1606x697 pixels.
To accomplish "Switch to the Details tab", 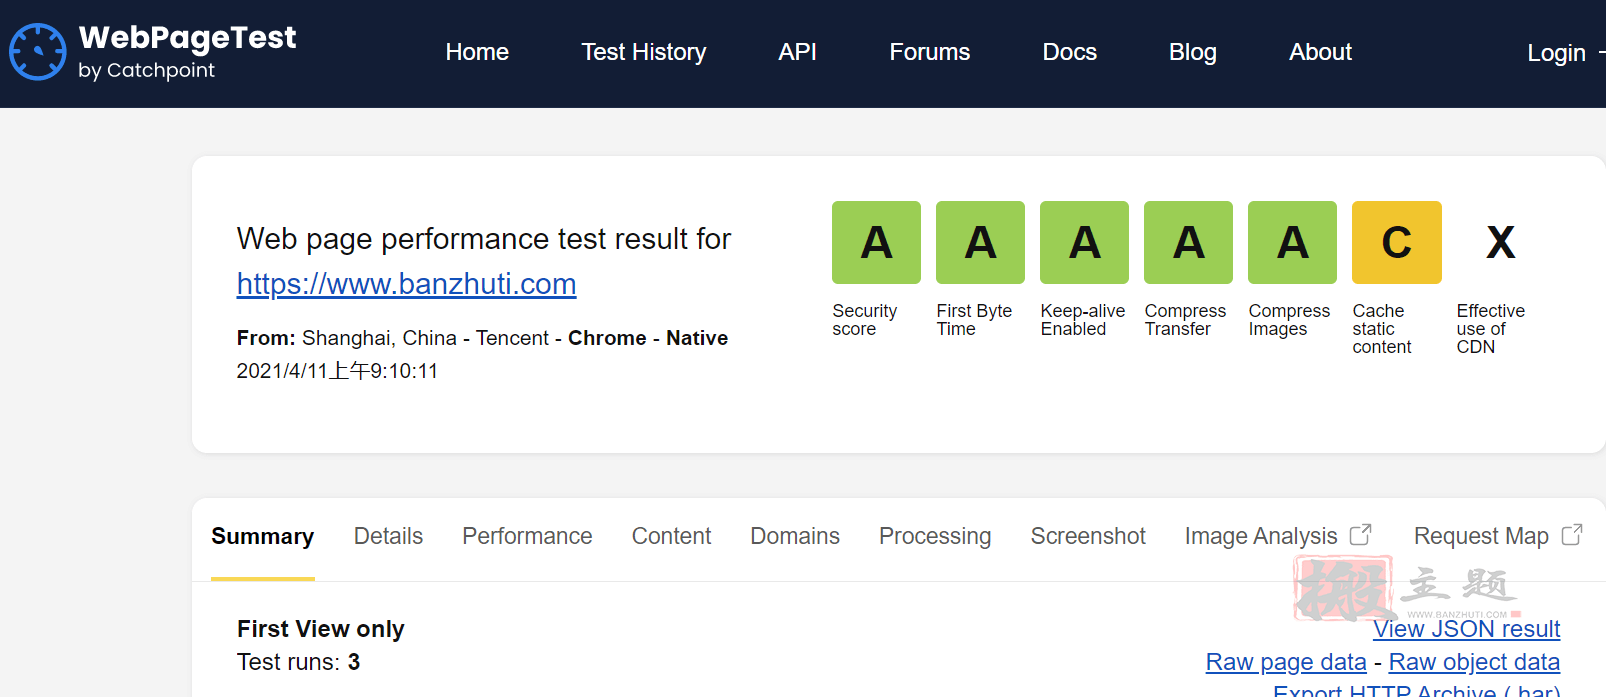I will pos(388,536).
